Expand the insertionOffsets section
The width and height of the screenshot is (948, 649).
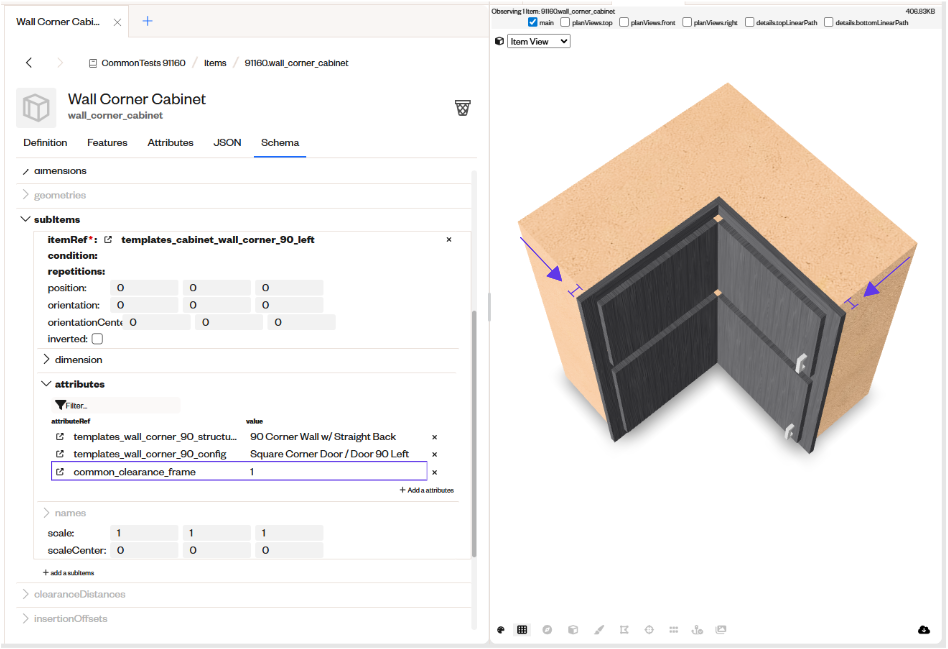pyautogui.click(x=25, y=618)
